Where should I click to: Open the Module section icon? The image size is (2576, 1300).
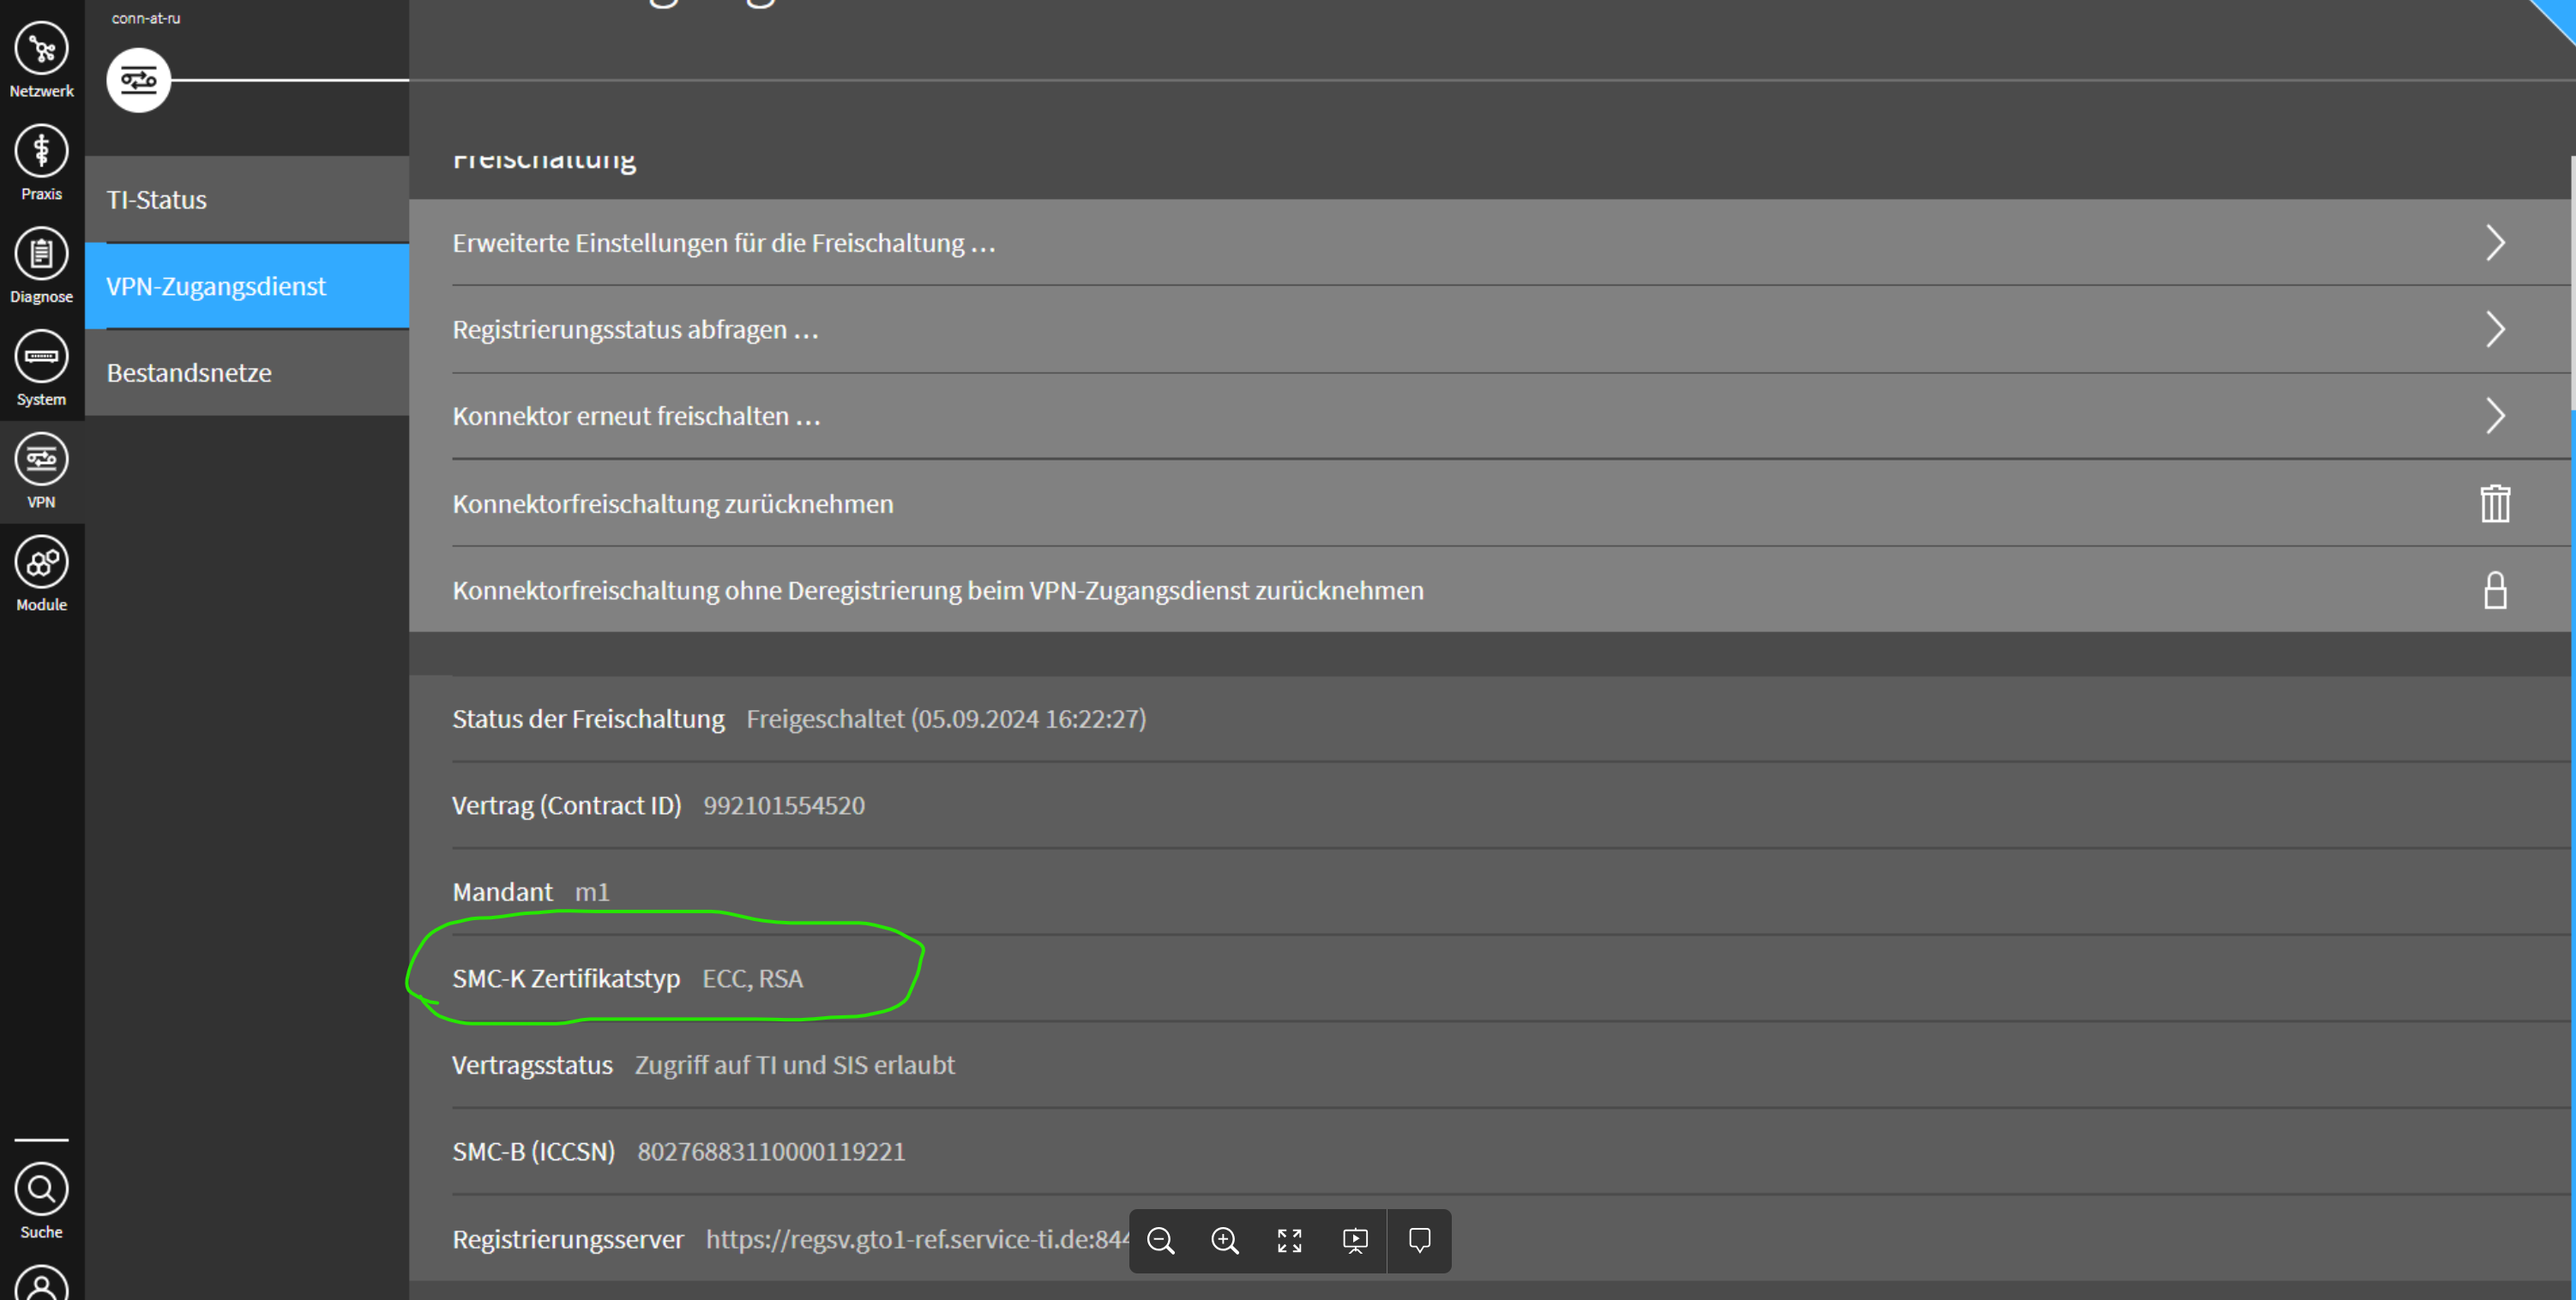click(41, 563)
